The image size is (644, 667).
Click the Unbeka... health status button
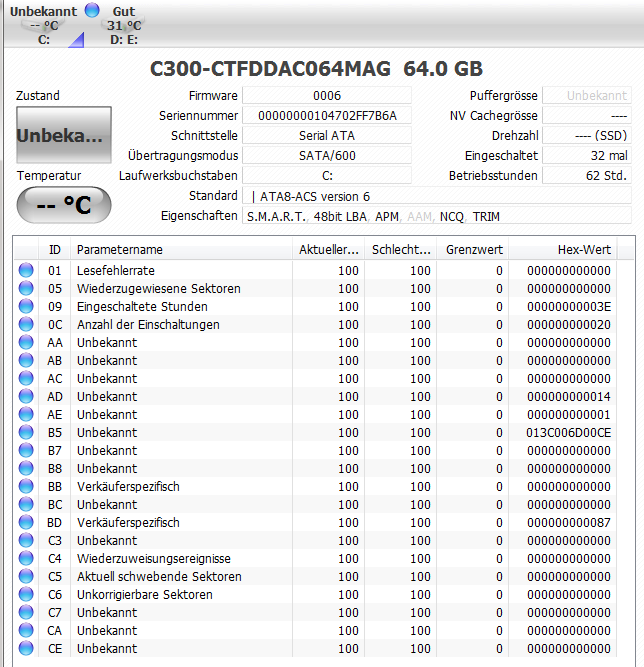point(64,135)
